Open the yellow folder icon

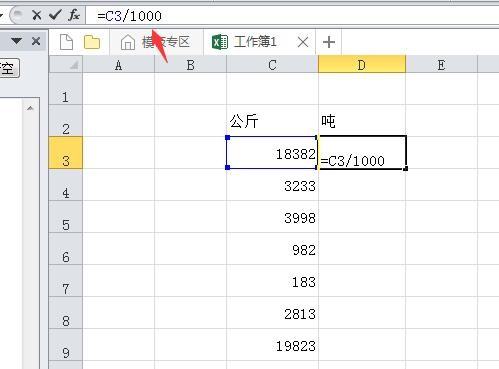point(92,42)
